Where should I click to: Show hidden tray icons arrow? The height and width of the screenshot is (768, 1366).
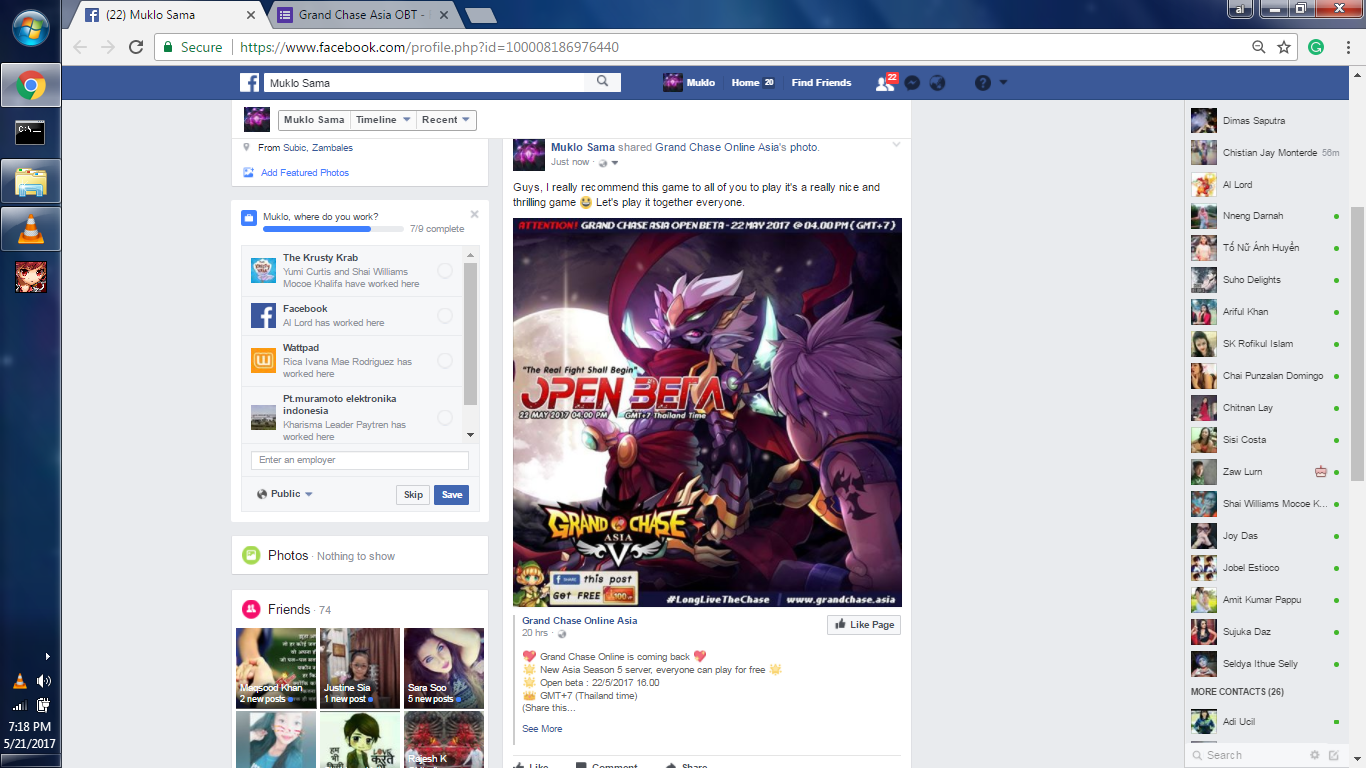(47, 657)
